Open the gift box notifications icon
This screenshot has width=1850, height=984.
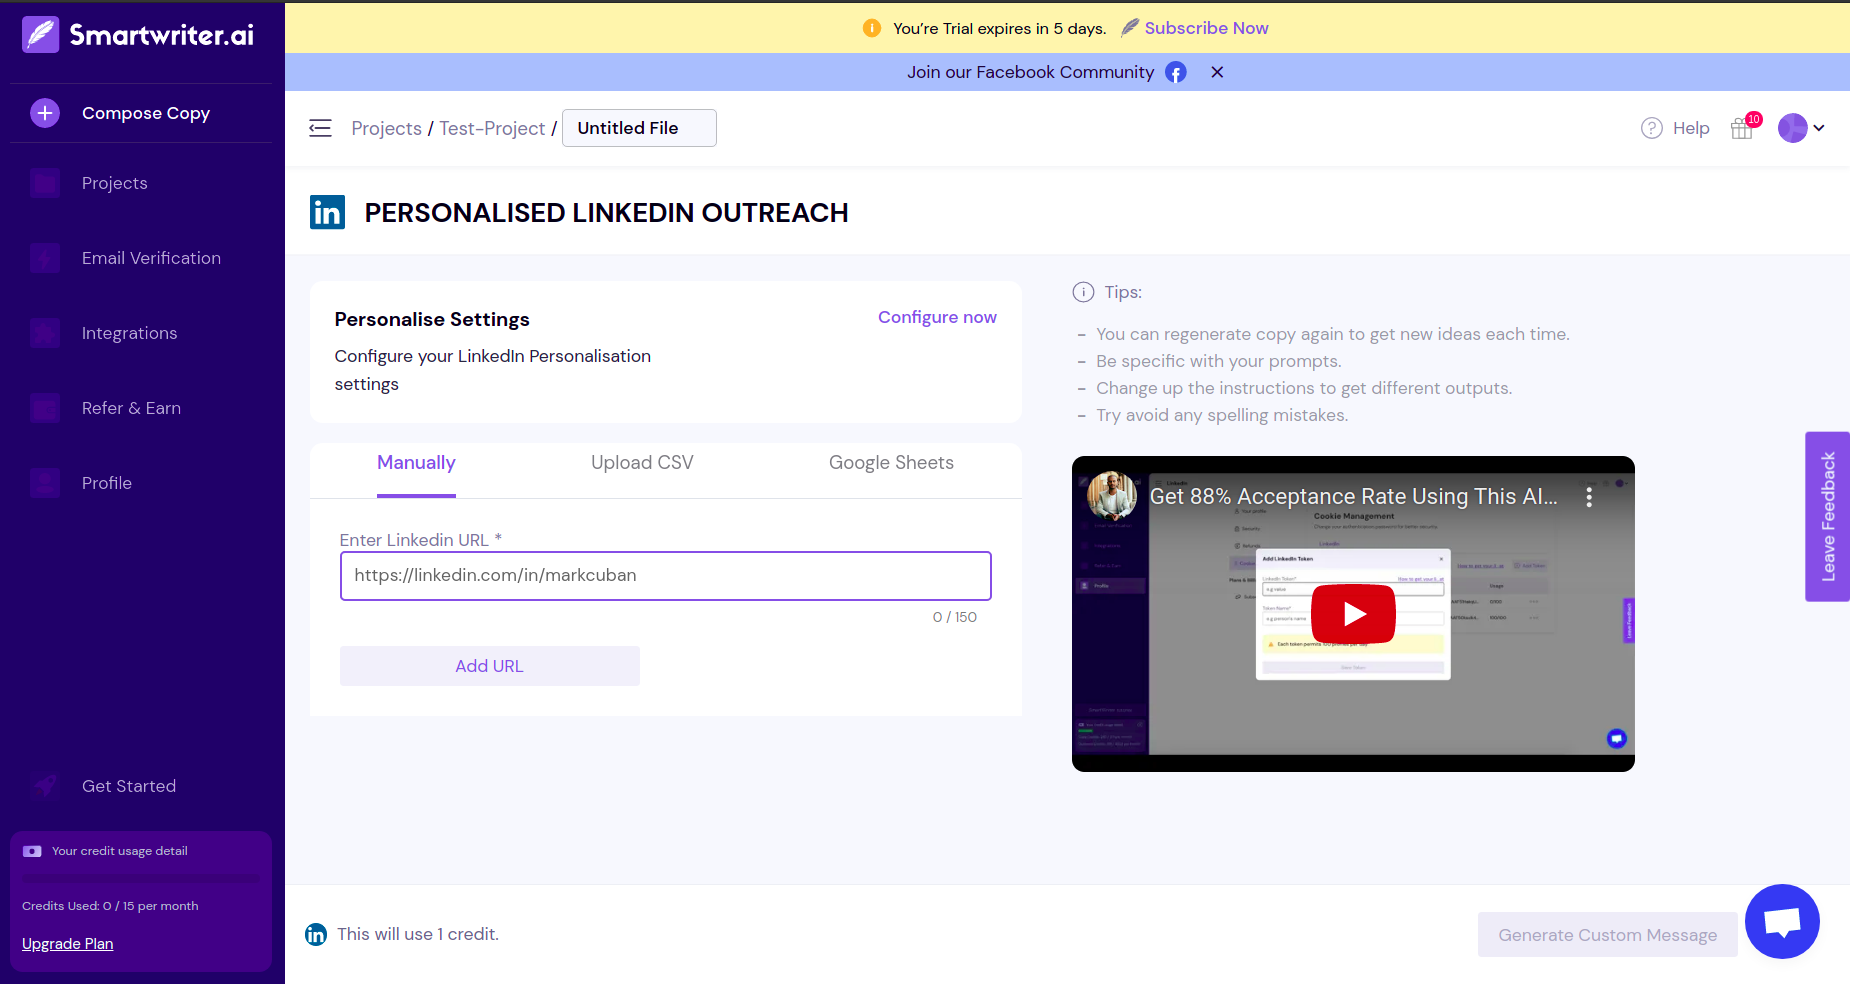pos(1742,128)
